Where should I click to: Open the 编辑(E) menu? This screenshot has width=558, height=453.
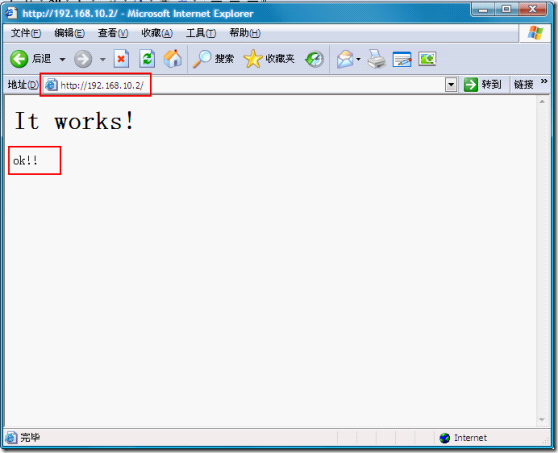point(69,33)
